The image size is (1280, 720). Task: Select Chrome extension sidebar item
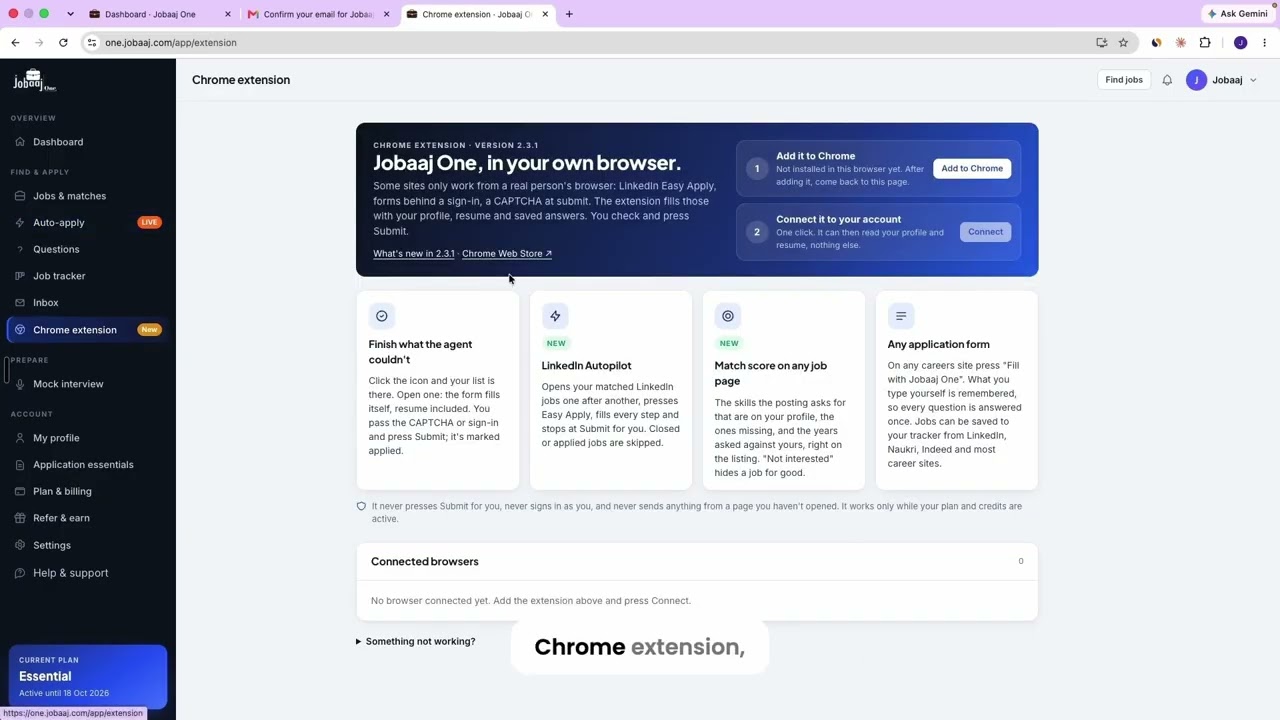(x=87, y=330)
